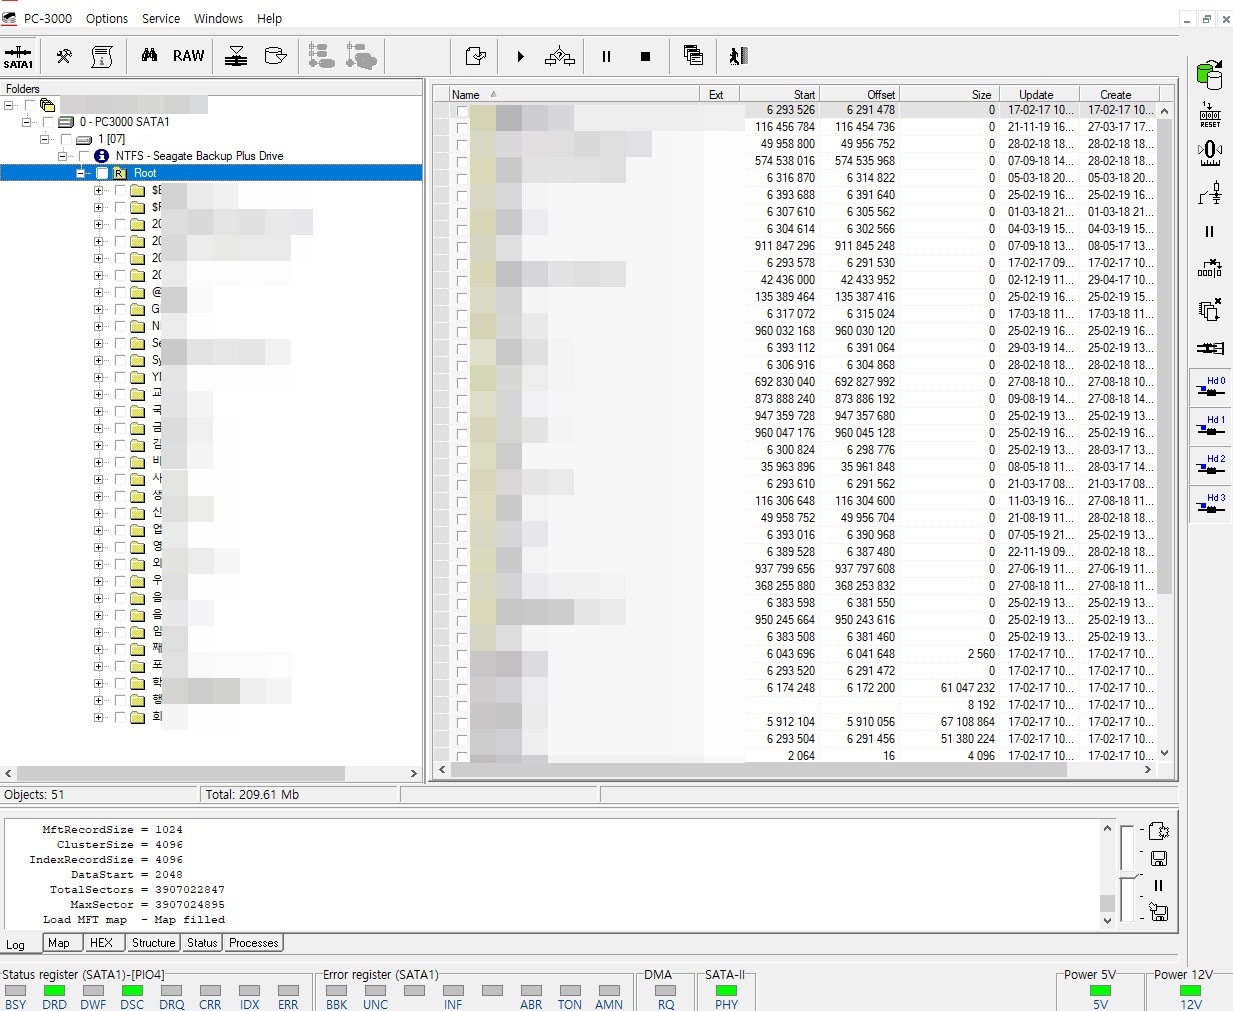Open the utility tools (hammer and wrench) icon
1233x1011 pixels.
(x=64, y=56)
